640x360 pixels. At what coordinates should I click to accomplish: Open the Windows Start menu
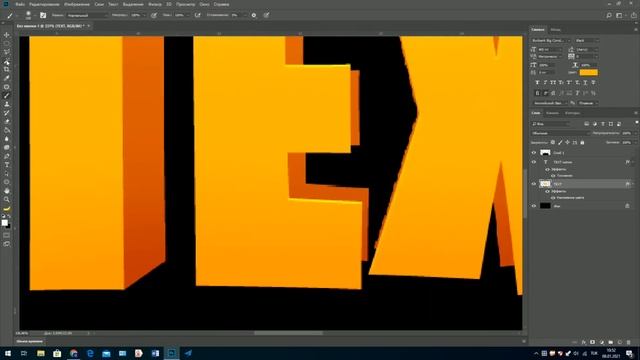click(8, 353)
